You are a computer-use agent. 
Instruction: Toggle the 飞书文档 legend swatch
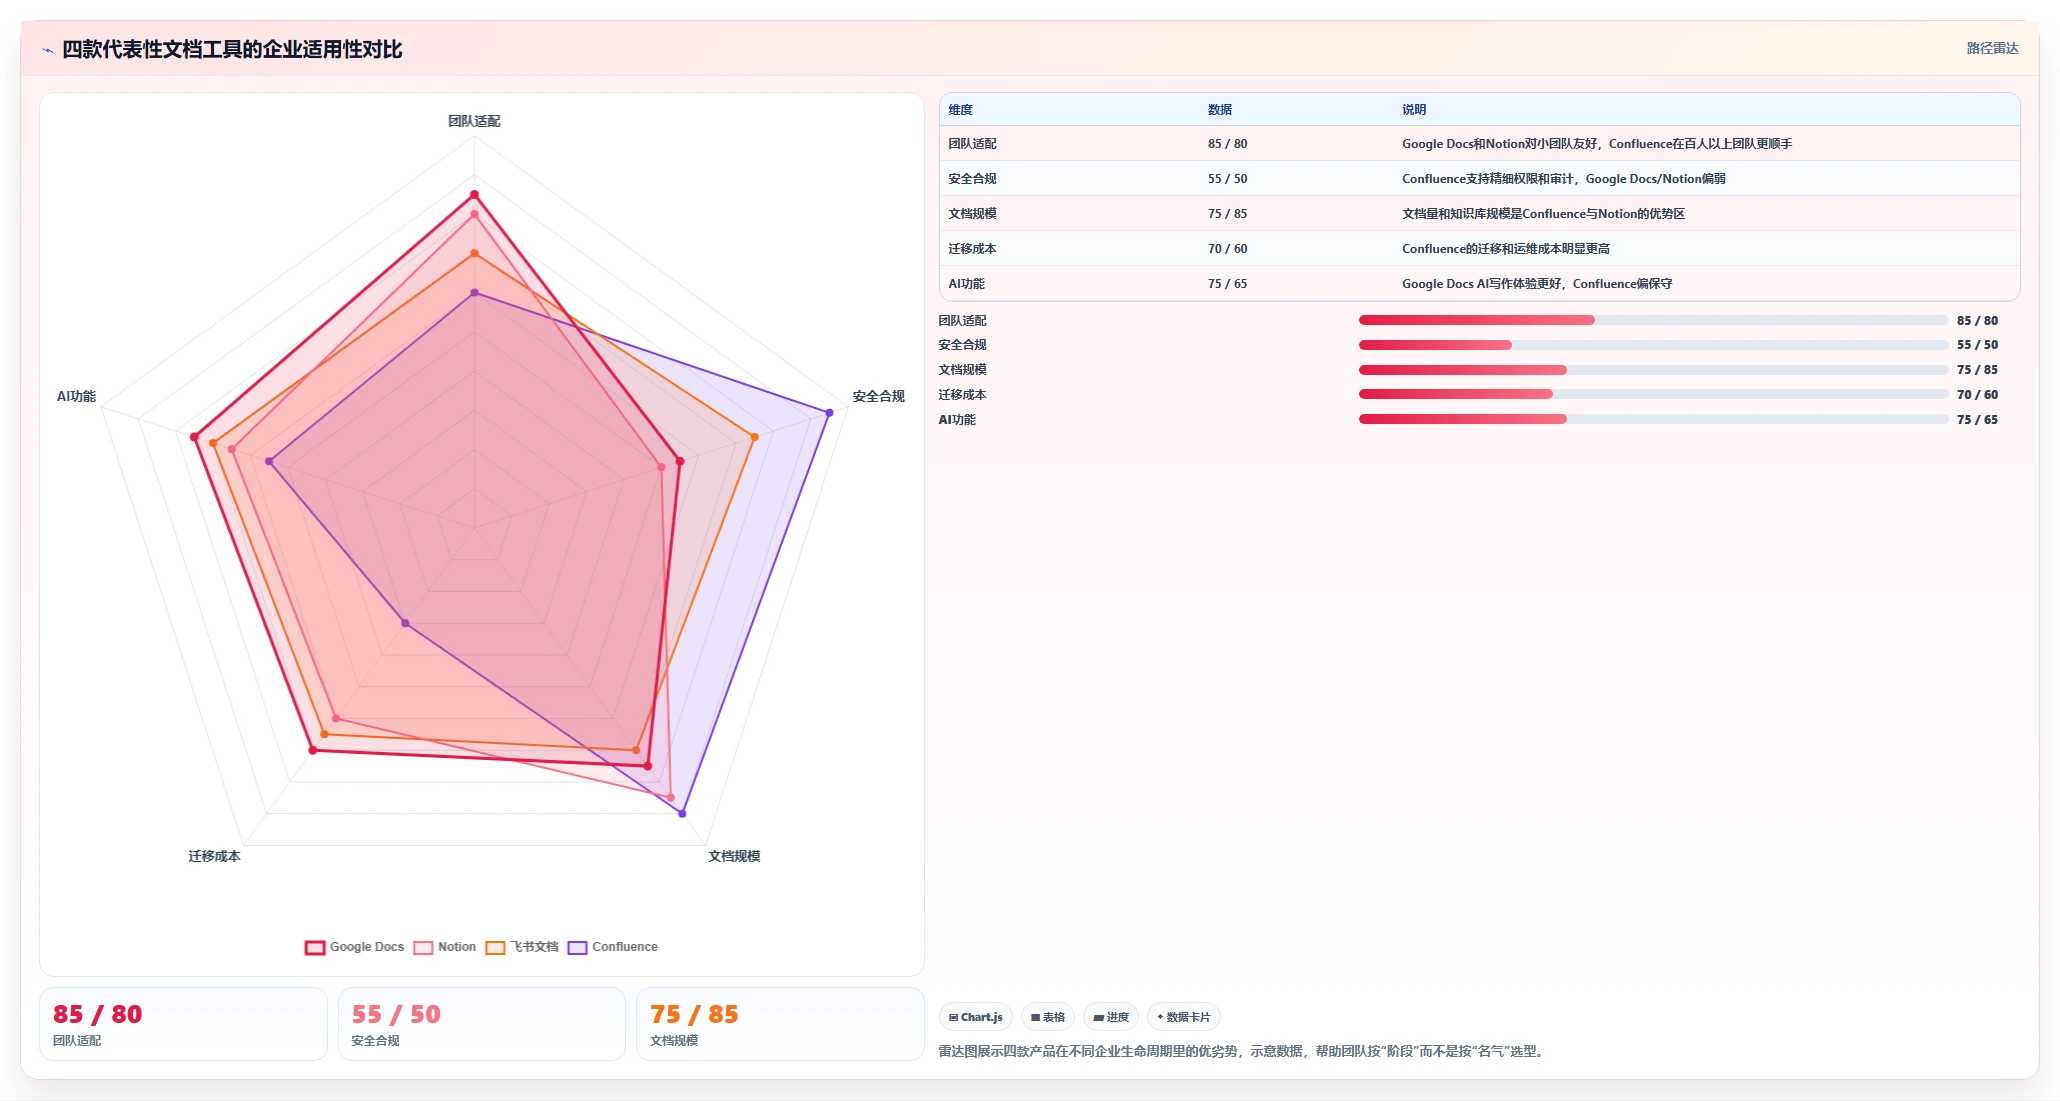point(496,947)
